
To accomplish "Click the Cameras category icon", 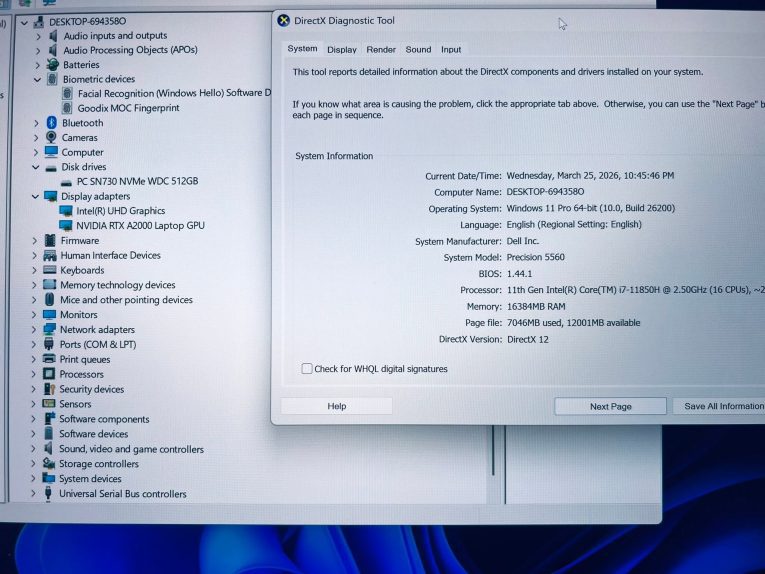I will pos(51,138).
